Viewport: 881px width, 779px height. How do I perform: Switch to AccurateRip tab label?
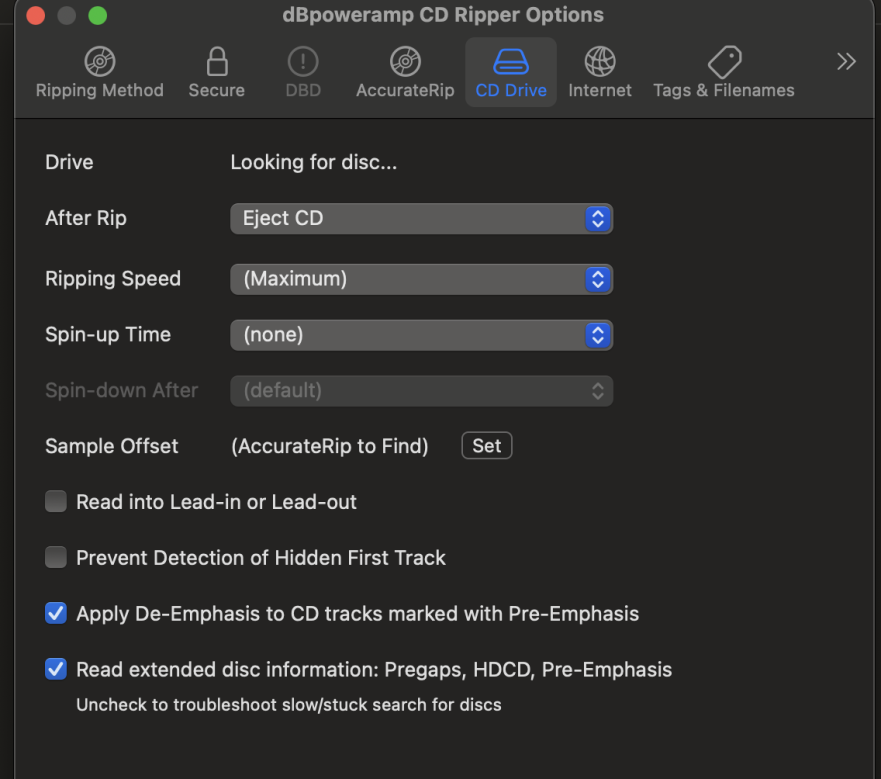pos(405,90)
